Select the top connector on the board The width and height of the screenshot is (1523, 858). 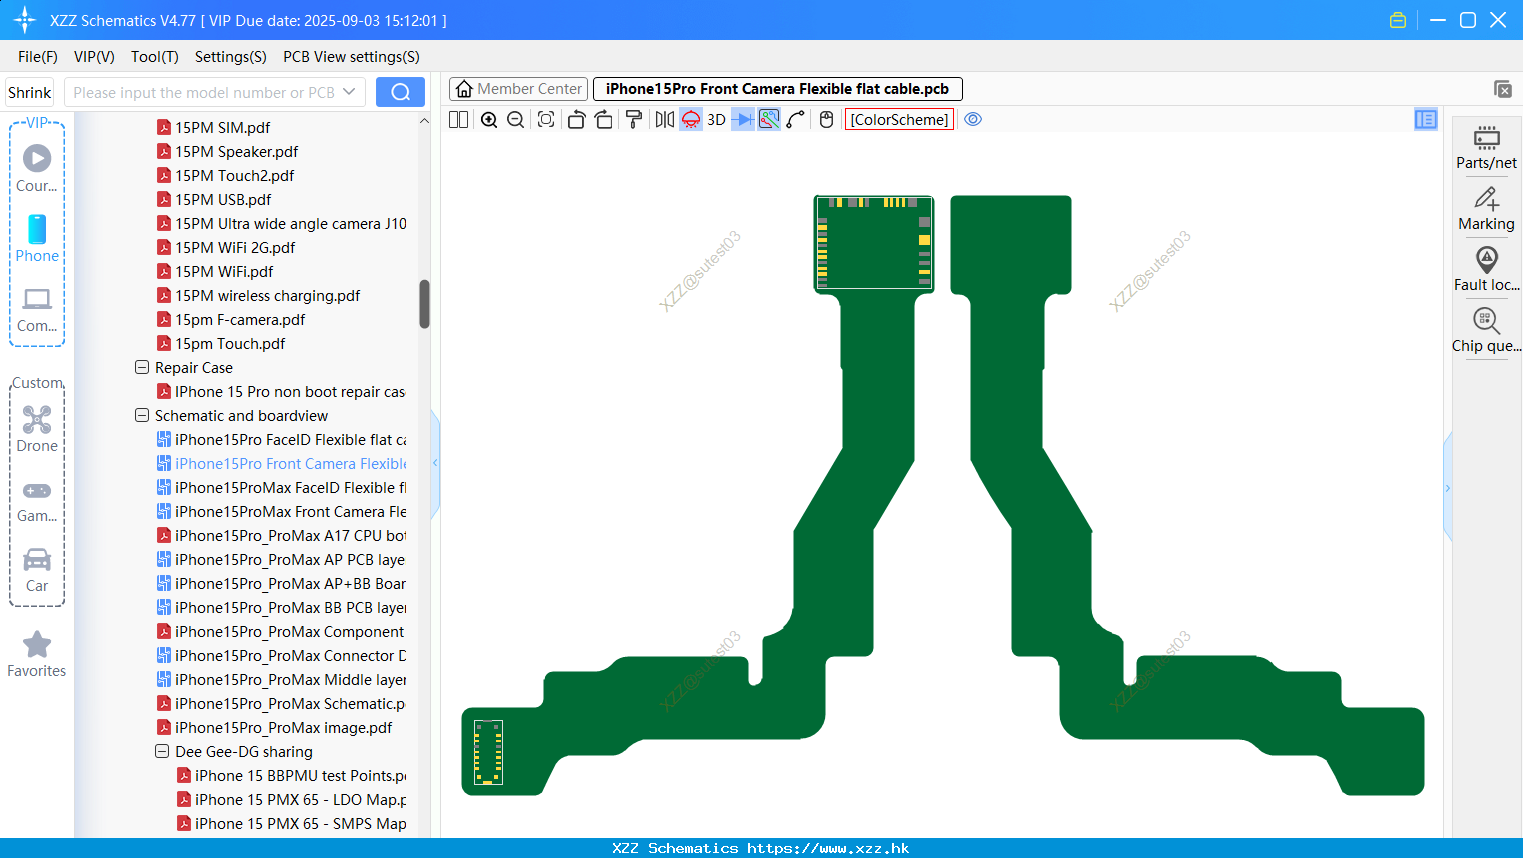coord(874,243)
